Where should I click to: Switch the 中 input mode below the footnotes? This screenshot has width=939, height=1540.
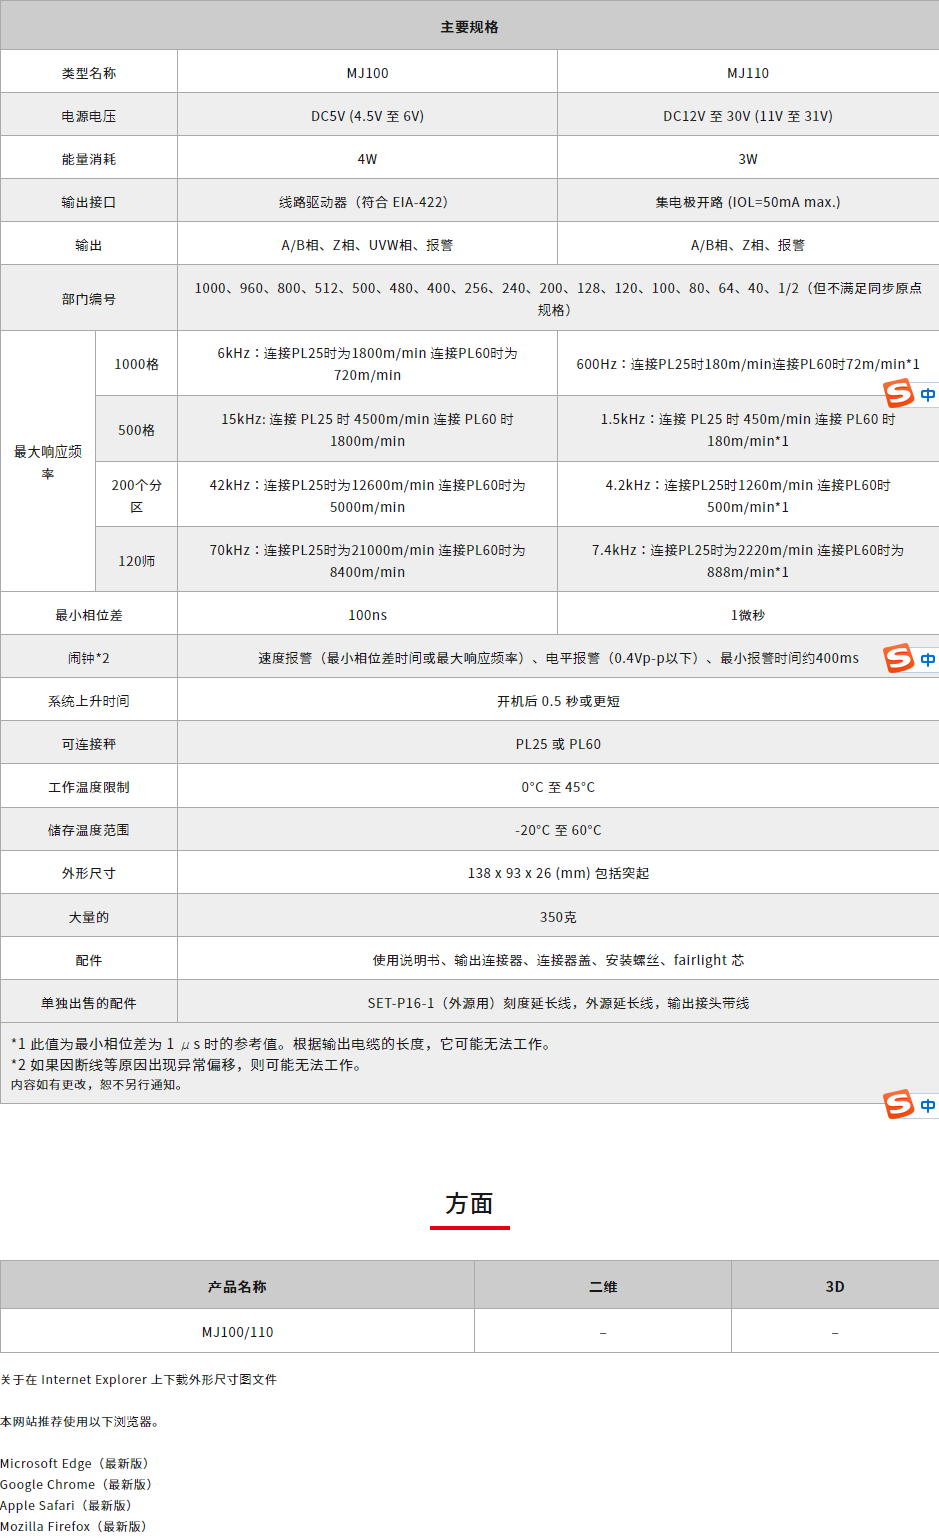pos(928,1106)
